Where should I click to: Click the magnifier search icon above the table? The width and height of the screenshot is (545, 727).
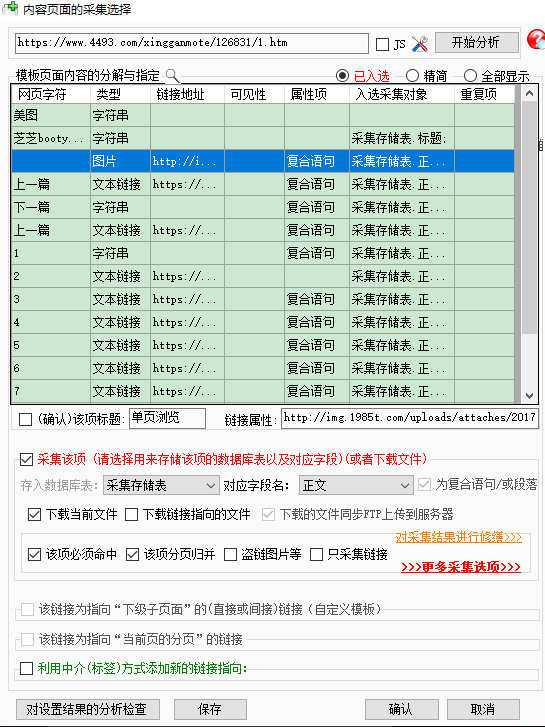(x=172, y=75)
